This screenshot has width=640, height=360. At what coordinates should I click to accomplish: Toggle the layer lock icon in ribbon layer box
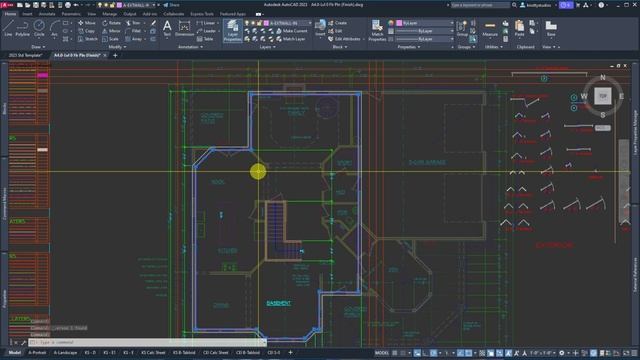(259, 23)
